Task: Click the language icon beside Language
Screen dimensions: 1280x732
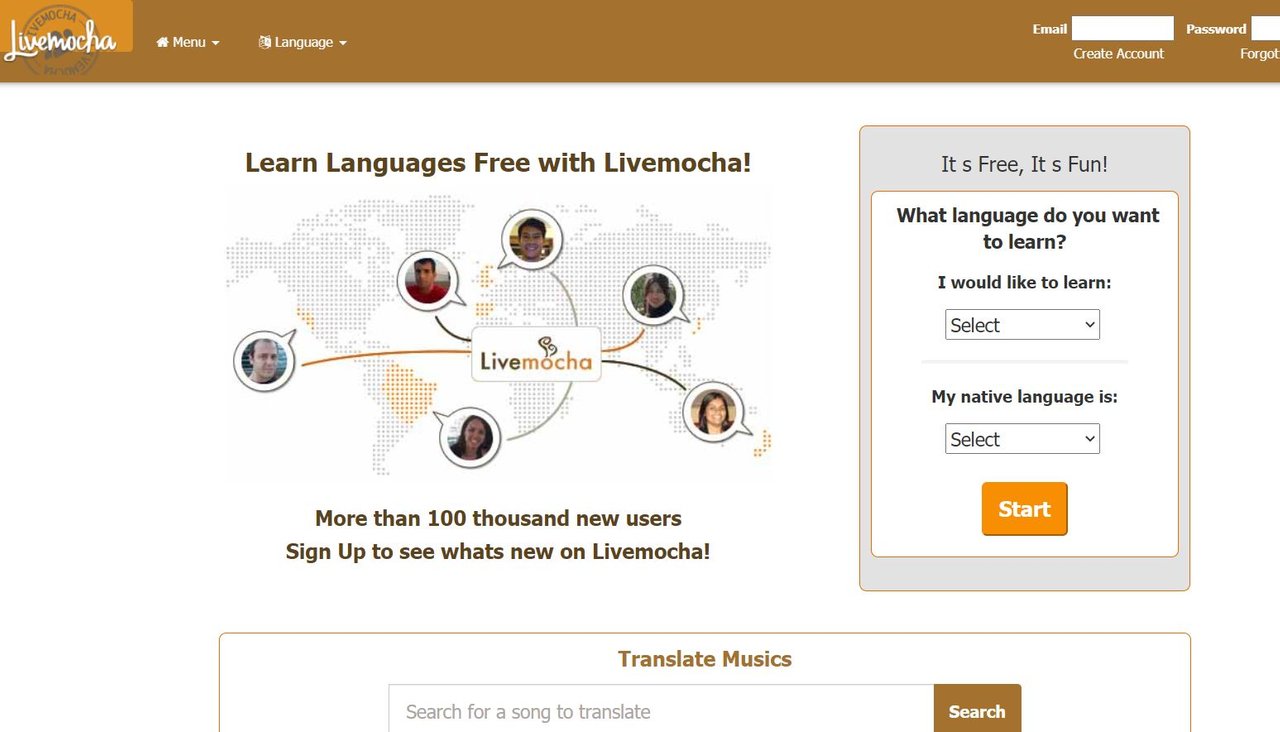Action: coord(265,42)
